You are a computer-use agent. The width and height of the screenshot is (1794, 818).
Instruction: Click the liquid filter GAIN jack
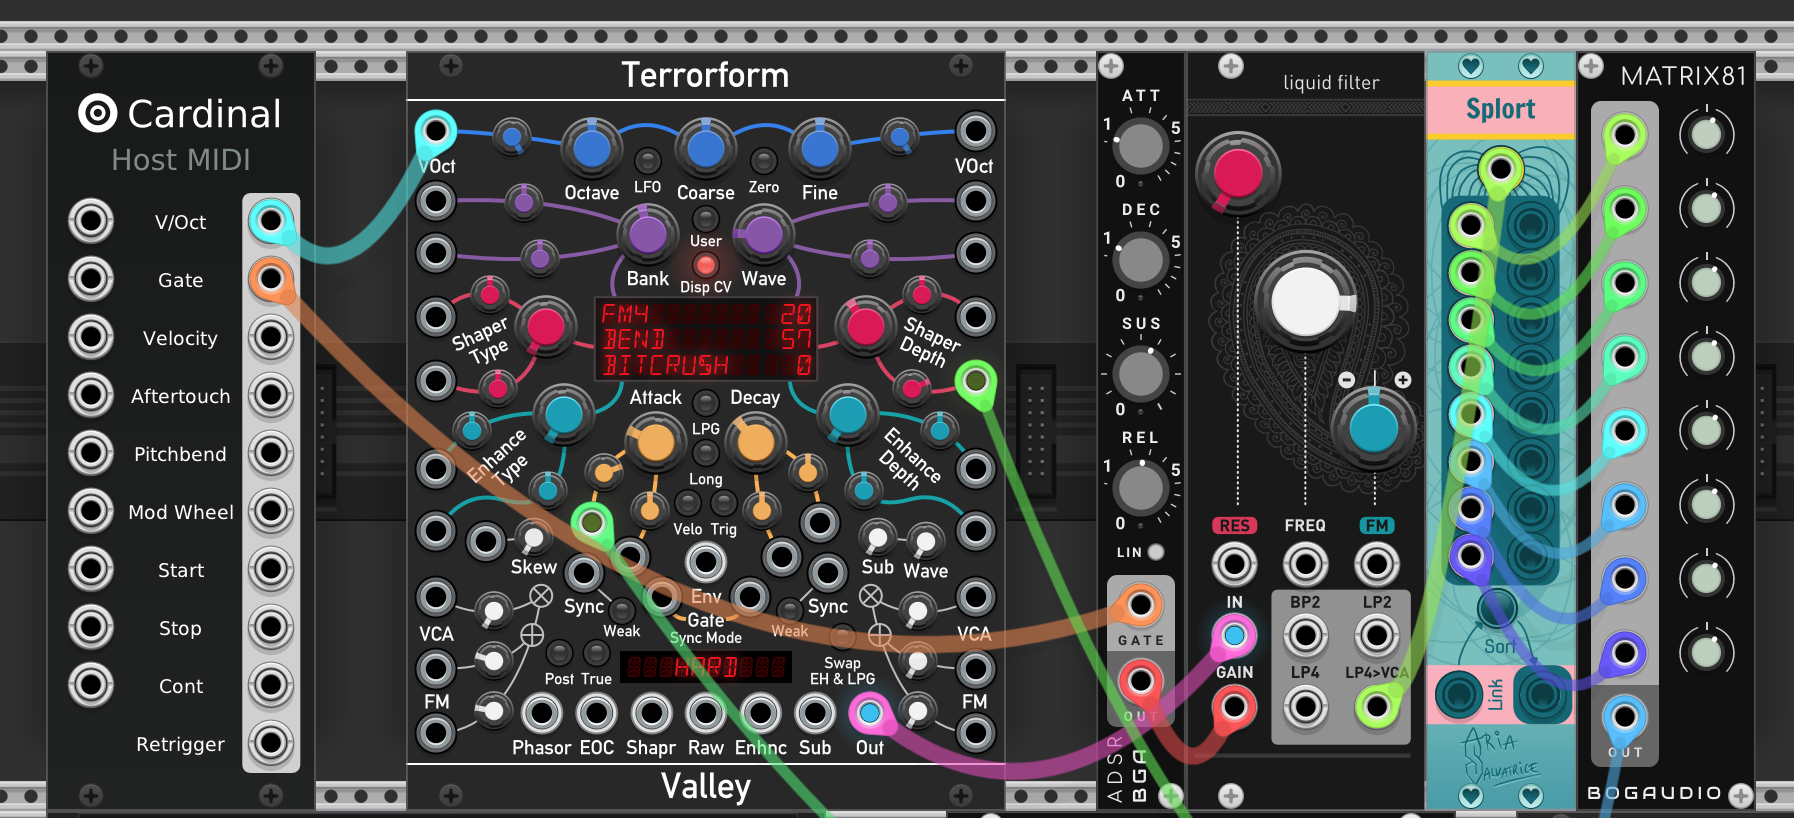(x=1234, y=708)
